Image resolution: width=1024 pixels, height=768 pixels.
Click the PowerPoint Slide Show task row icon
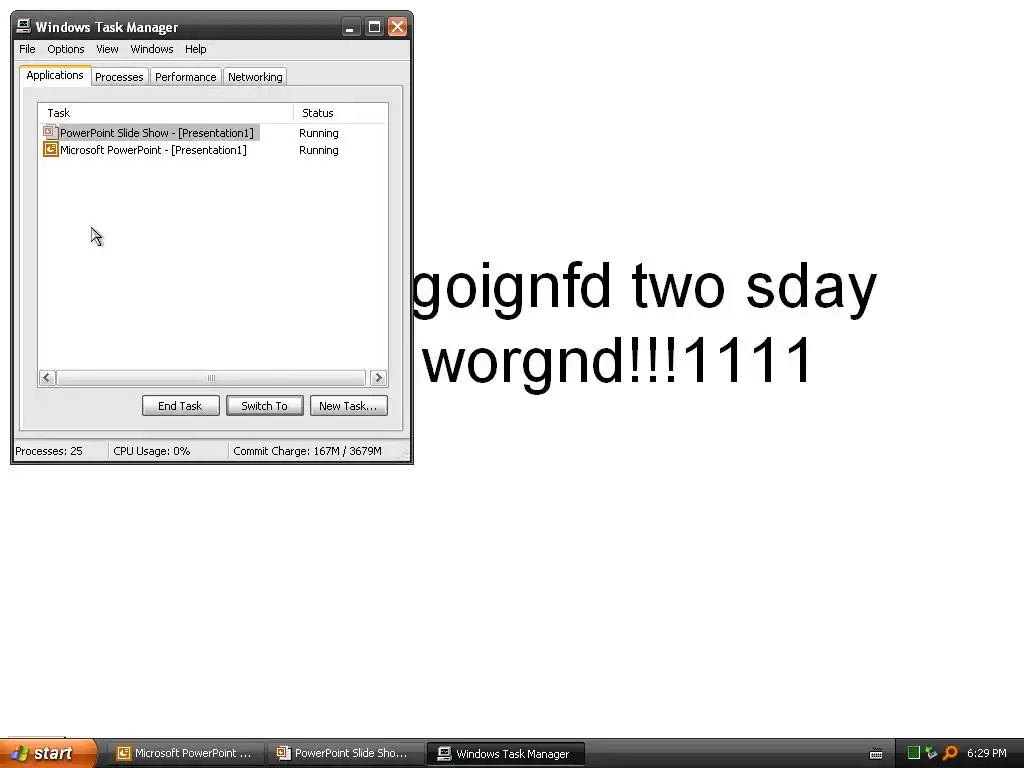50,132
